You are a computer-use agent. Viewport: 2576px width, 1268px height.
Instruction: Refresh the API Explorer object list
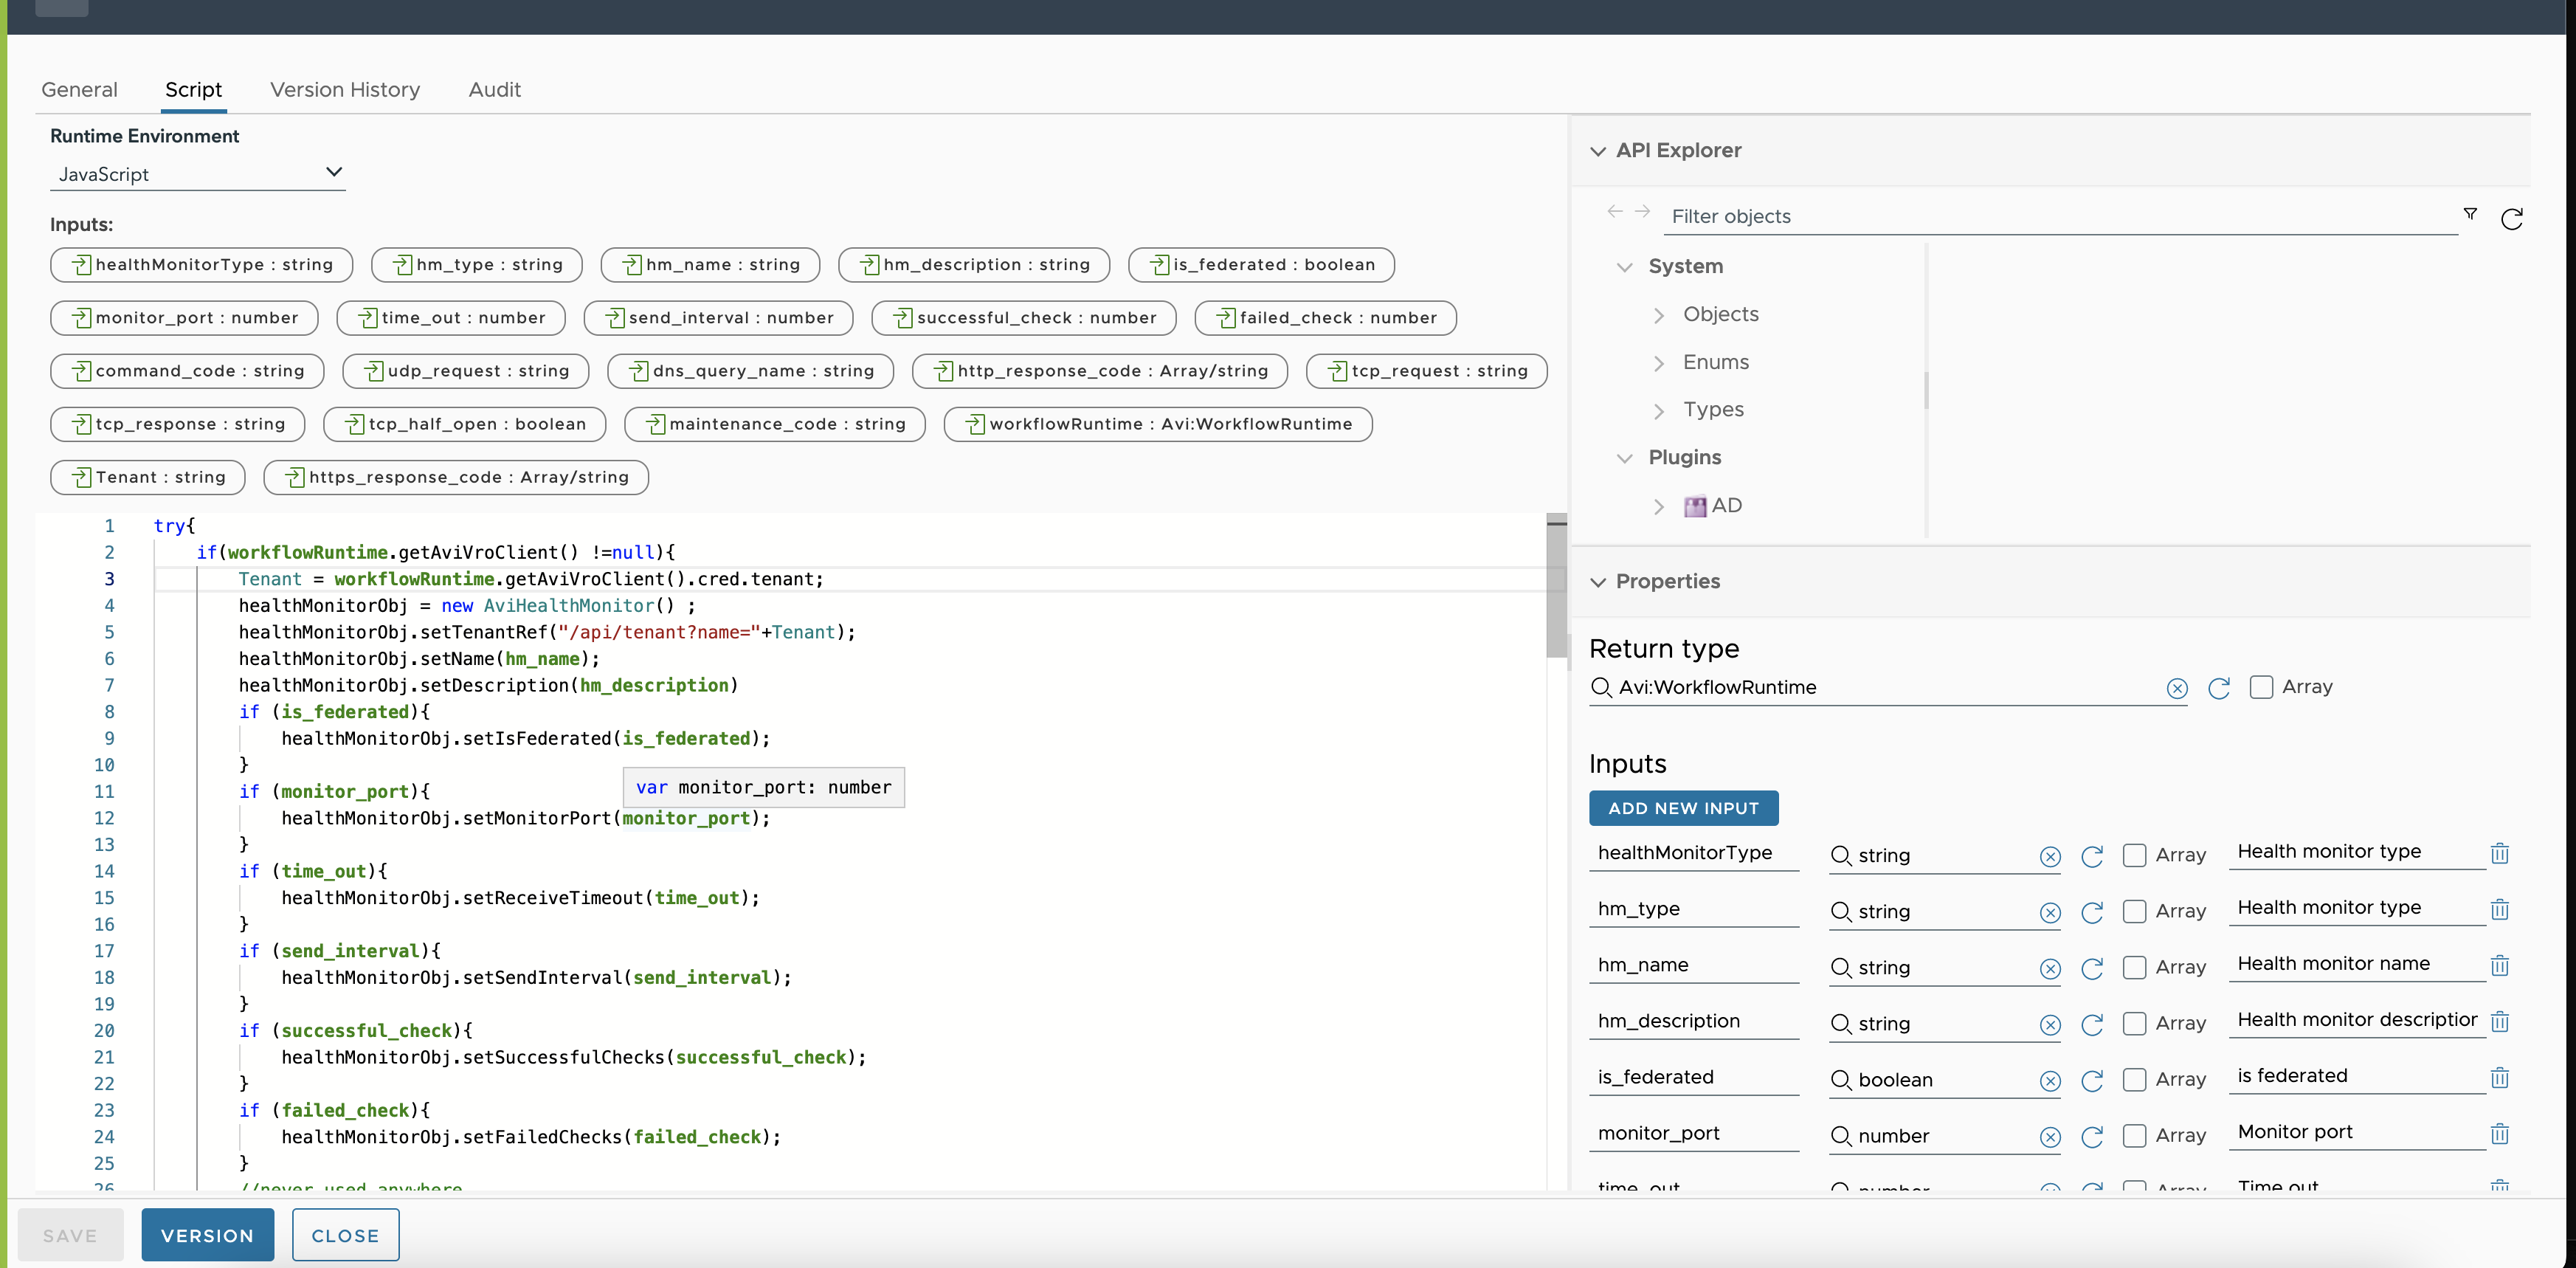(x=2513, y=219)
